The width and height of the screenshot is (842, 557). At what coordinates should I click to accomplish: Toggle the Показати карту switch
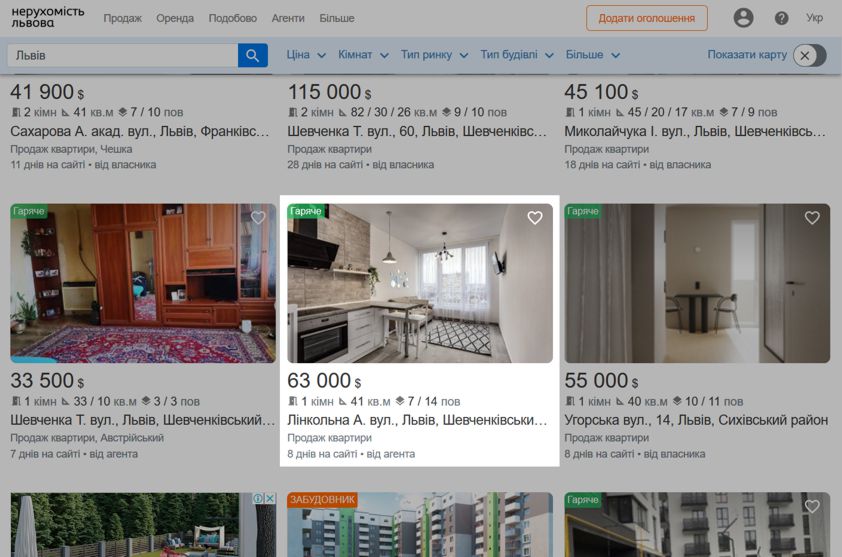tap(810, 55)
